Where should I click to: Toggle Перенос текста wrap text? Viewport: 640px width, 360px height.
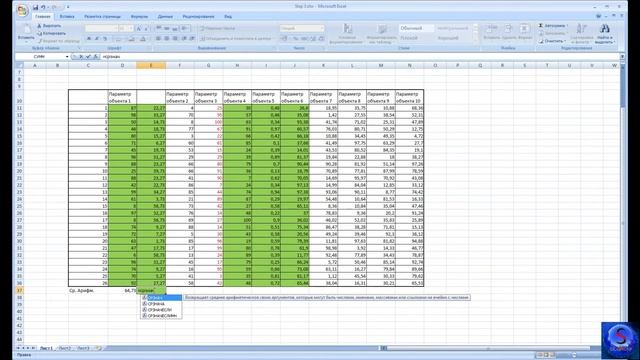tap(217, 29)
